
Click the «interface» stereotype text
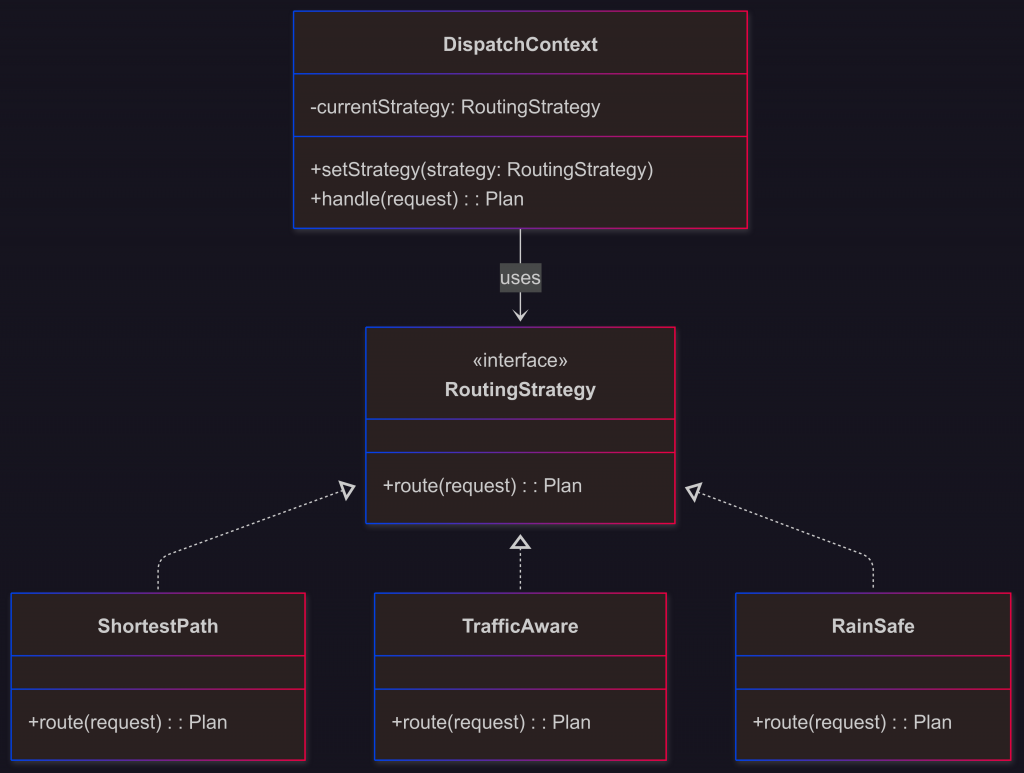pyautogui.click(x=520, y=360)
